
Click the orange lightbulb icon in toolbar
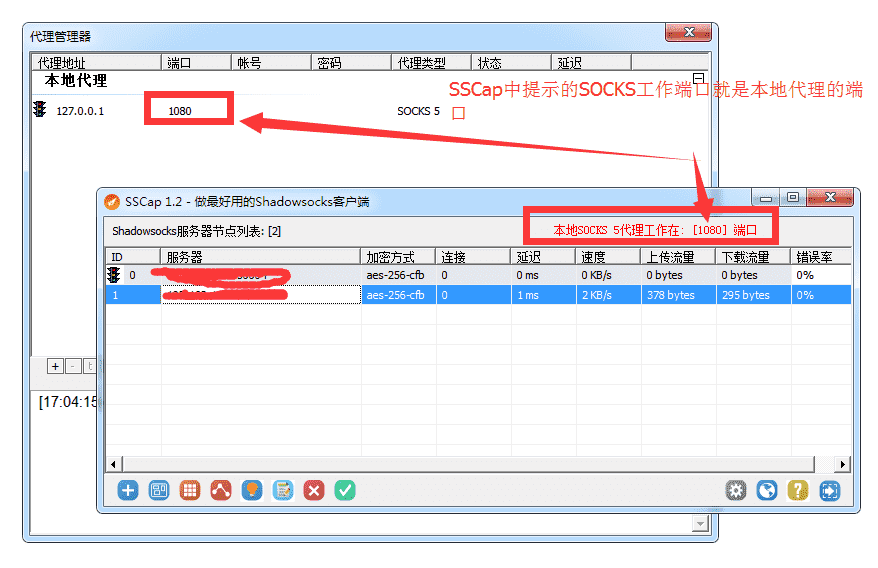point(252,490)
